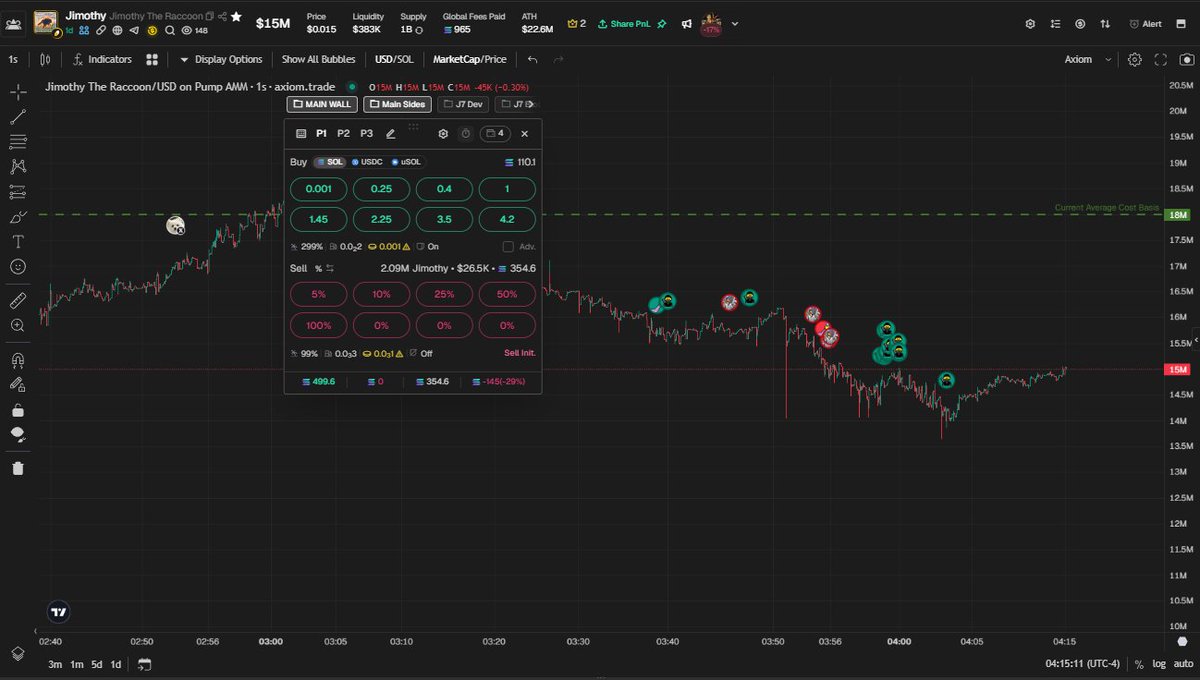The image size is (1200, 680).
Task: Select the Main Sides wallet group
Action: point(397,104)
